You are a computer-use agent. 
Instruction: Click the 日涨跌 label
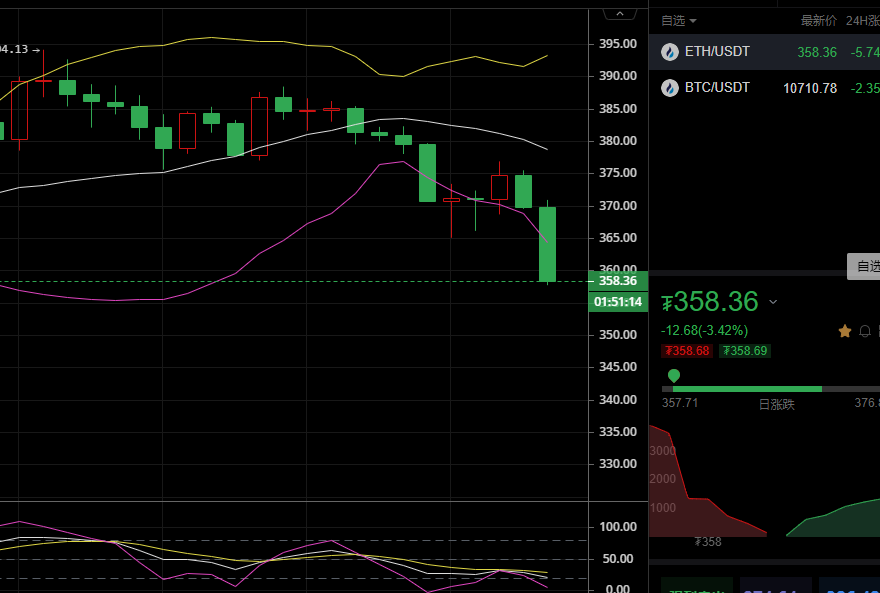pyautogui.click(x=777, y=404)
